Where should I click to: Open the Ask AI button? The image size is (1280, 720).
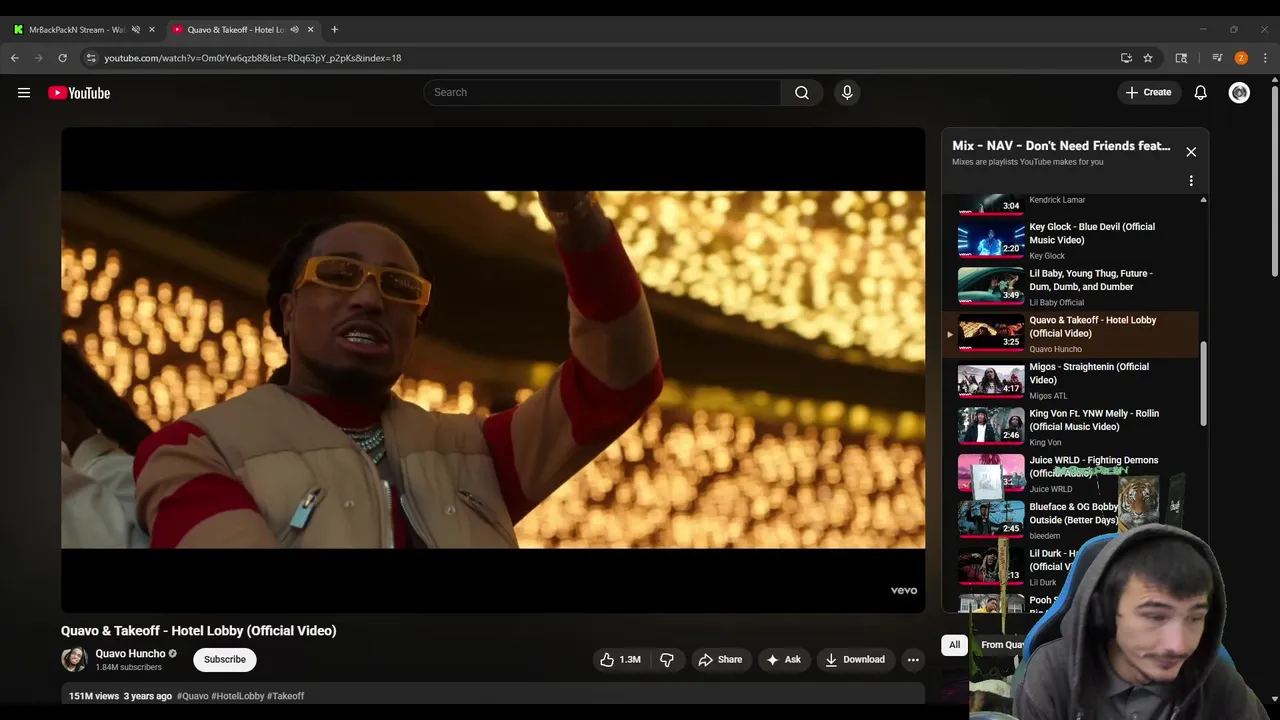coord(783,659)
